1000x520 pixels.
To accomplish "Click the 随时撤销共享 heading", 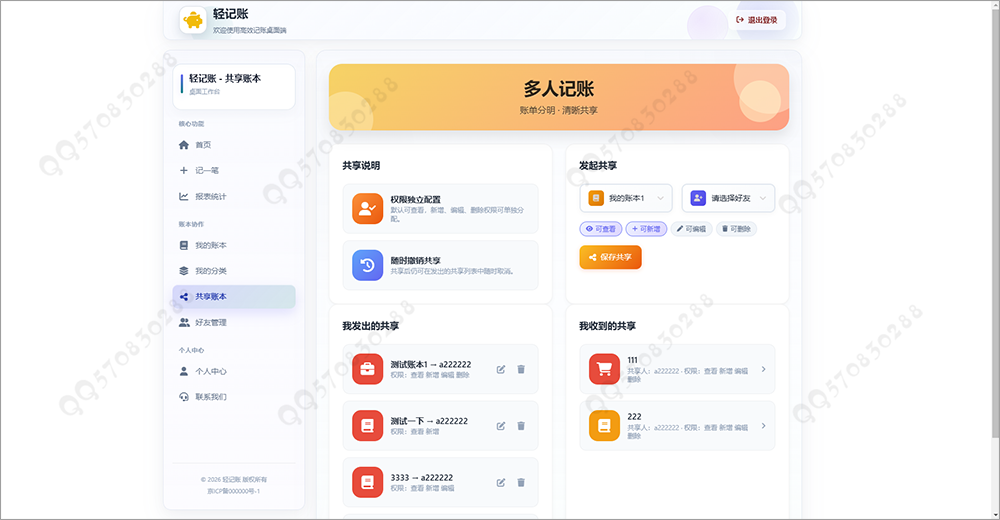I will pos(415,260).
